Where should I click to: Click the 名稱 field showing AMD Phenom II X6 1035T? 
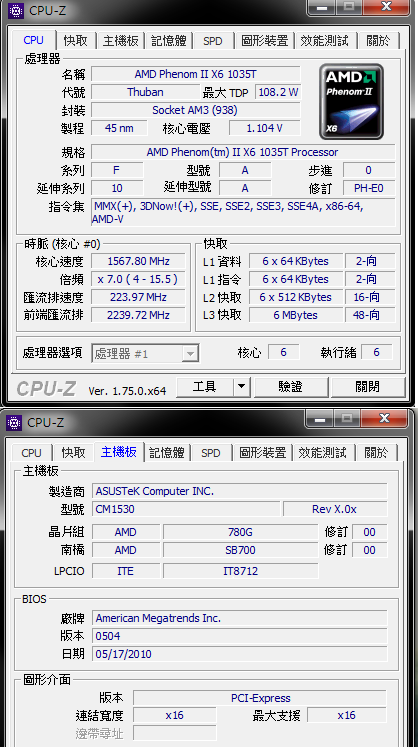pos(196,74)
